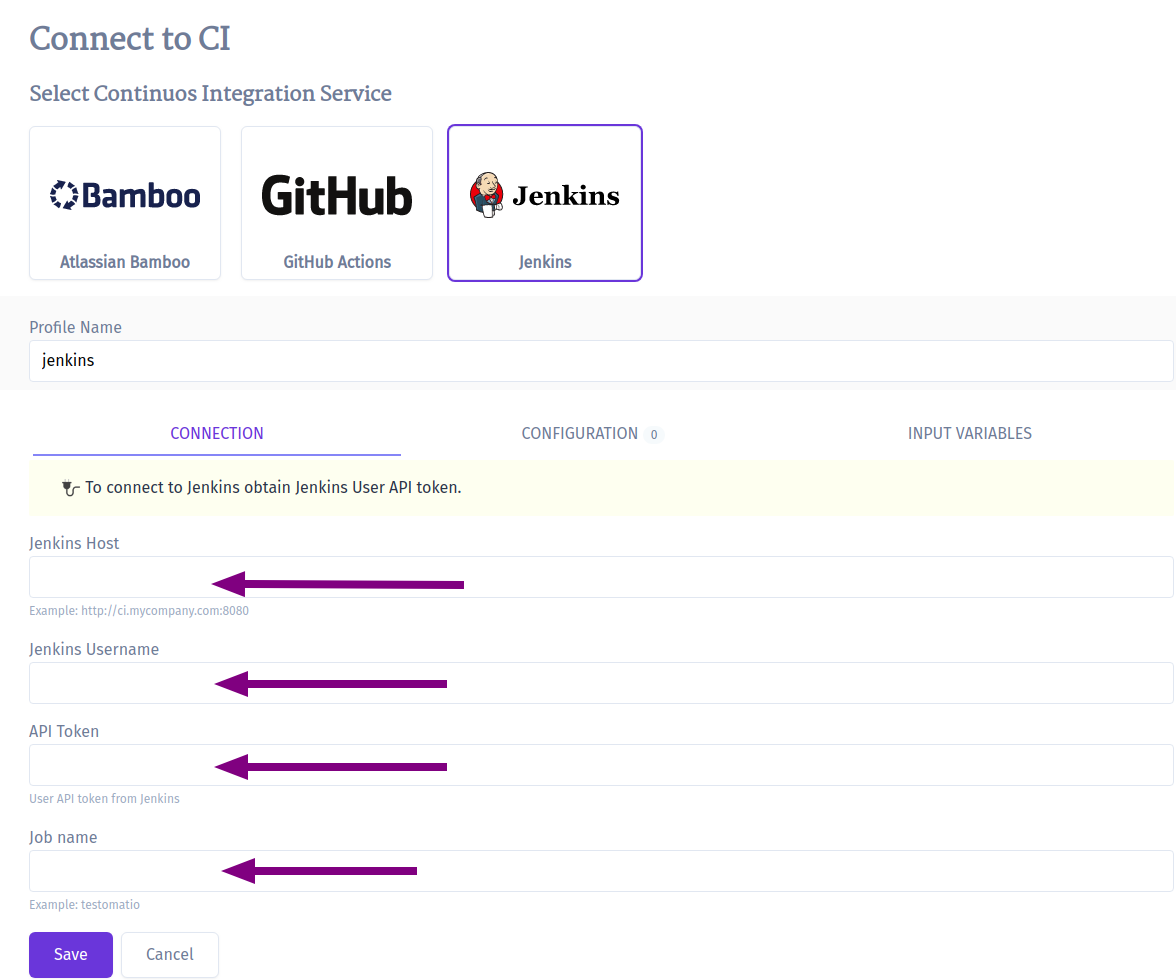Click the 'Example: http://ci.mycompany.com:8080' hint
Image resolution: width=1176 pixels, height=980 pixels.
139,611
